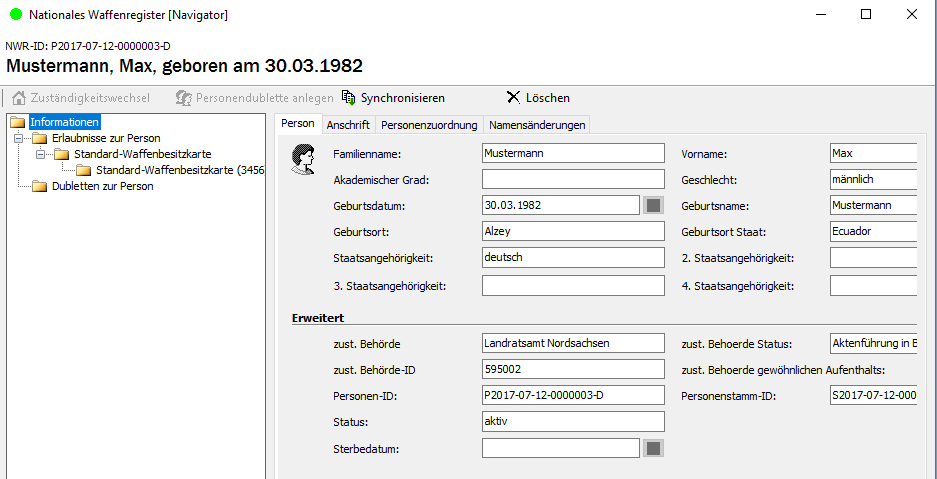Switch to the Anschrift tab
This screenshot has width=937, height=479.
(x=348, y=125)
